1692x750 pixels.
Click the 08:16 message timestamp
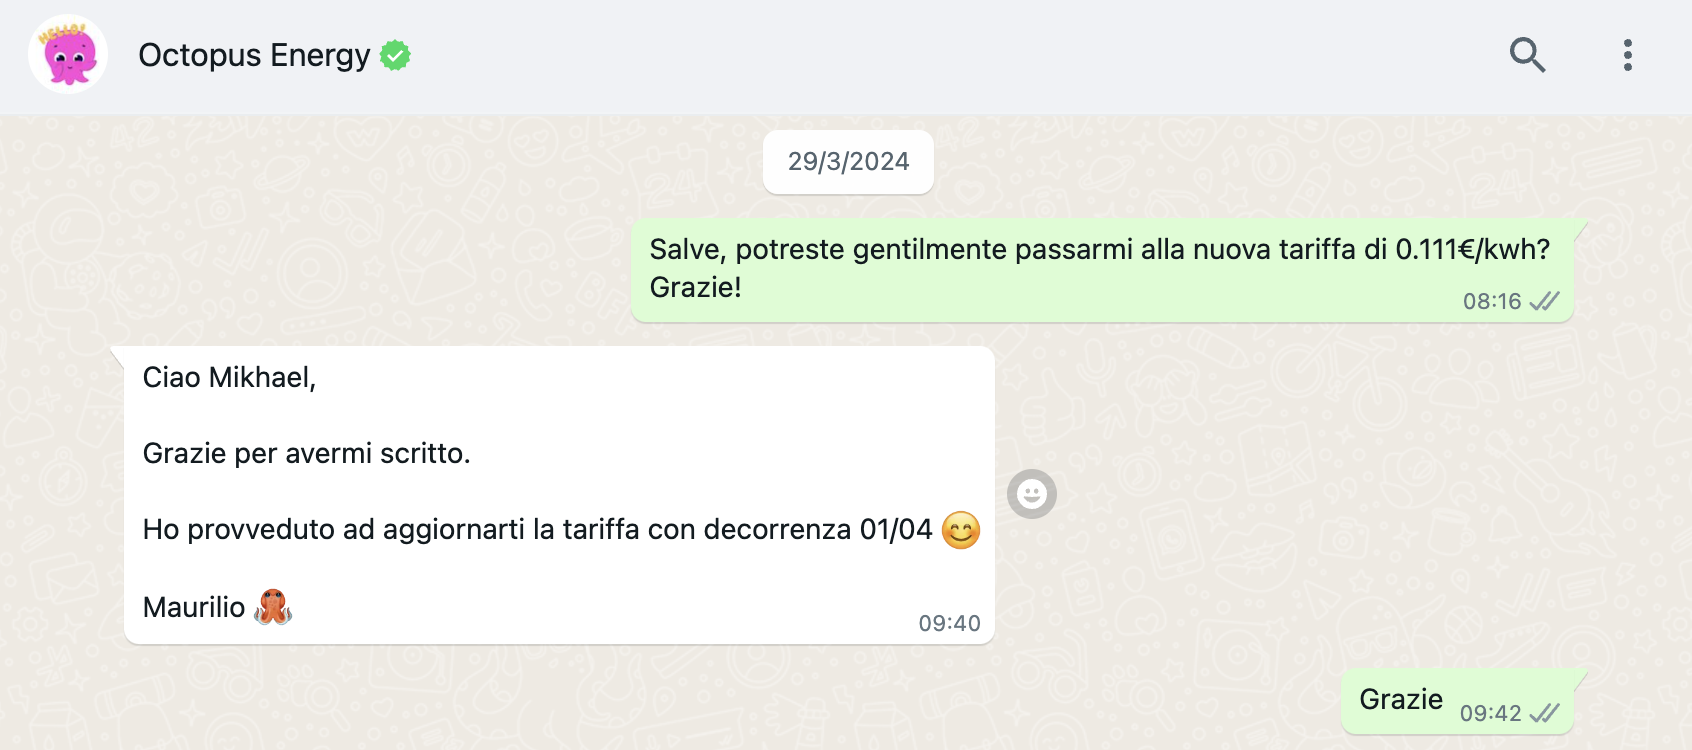[1491, 301]
